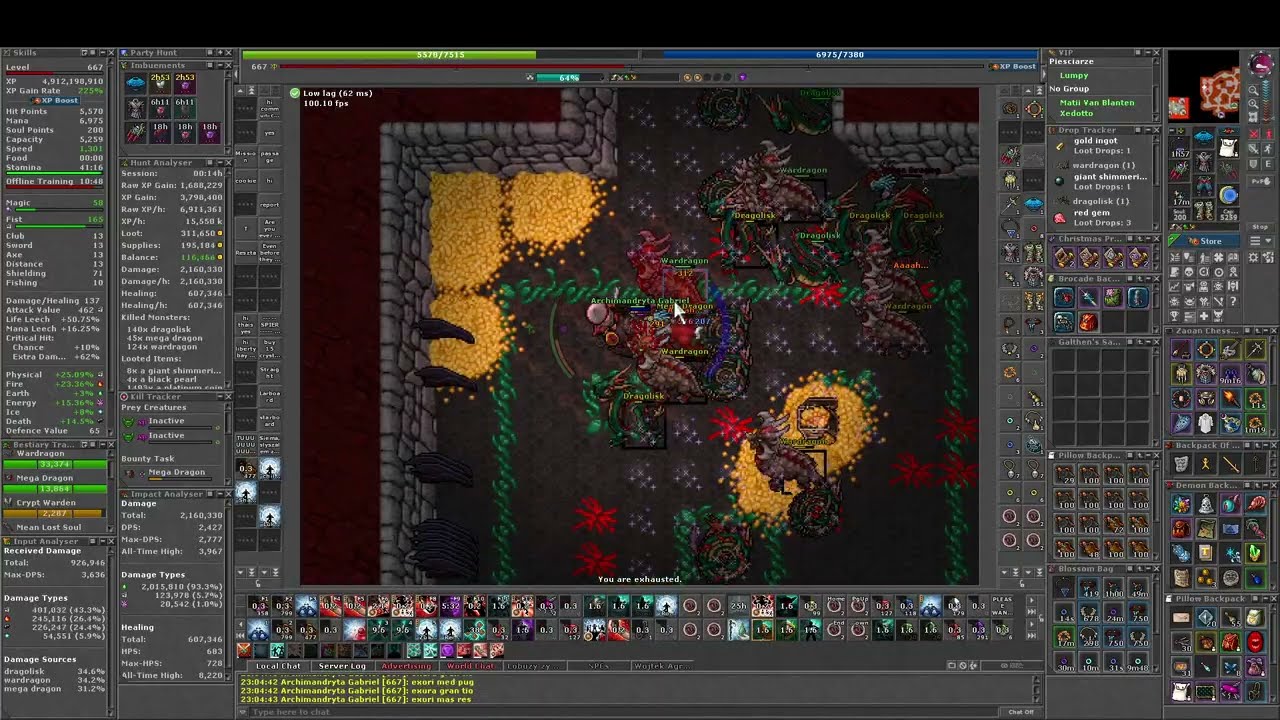Click the red gem in Drop Tracker
Viewport: 1280px width, 720px height.
pos(1059,218)
